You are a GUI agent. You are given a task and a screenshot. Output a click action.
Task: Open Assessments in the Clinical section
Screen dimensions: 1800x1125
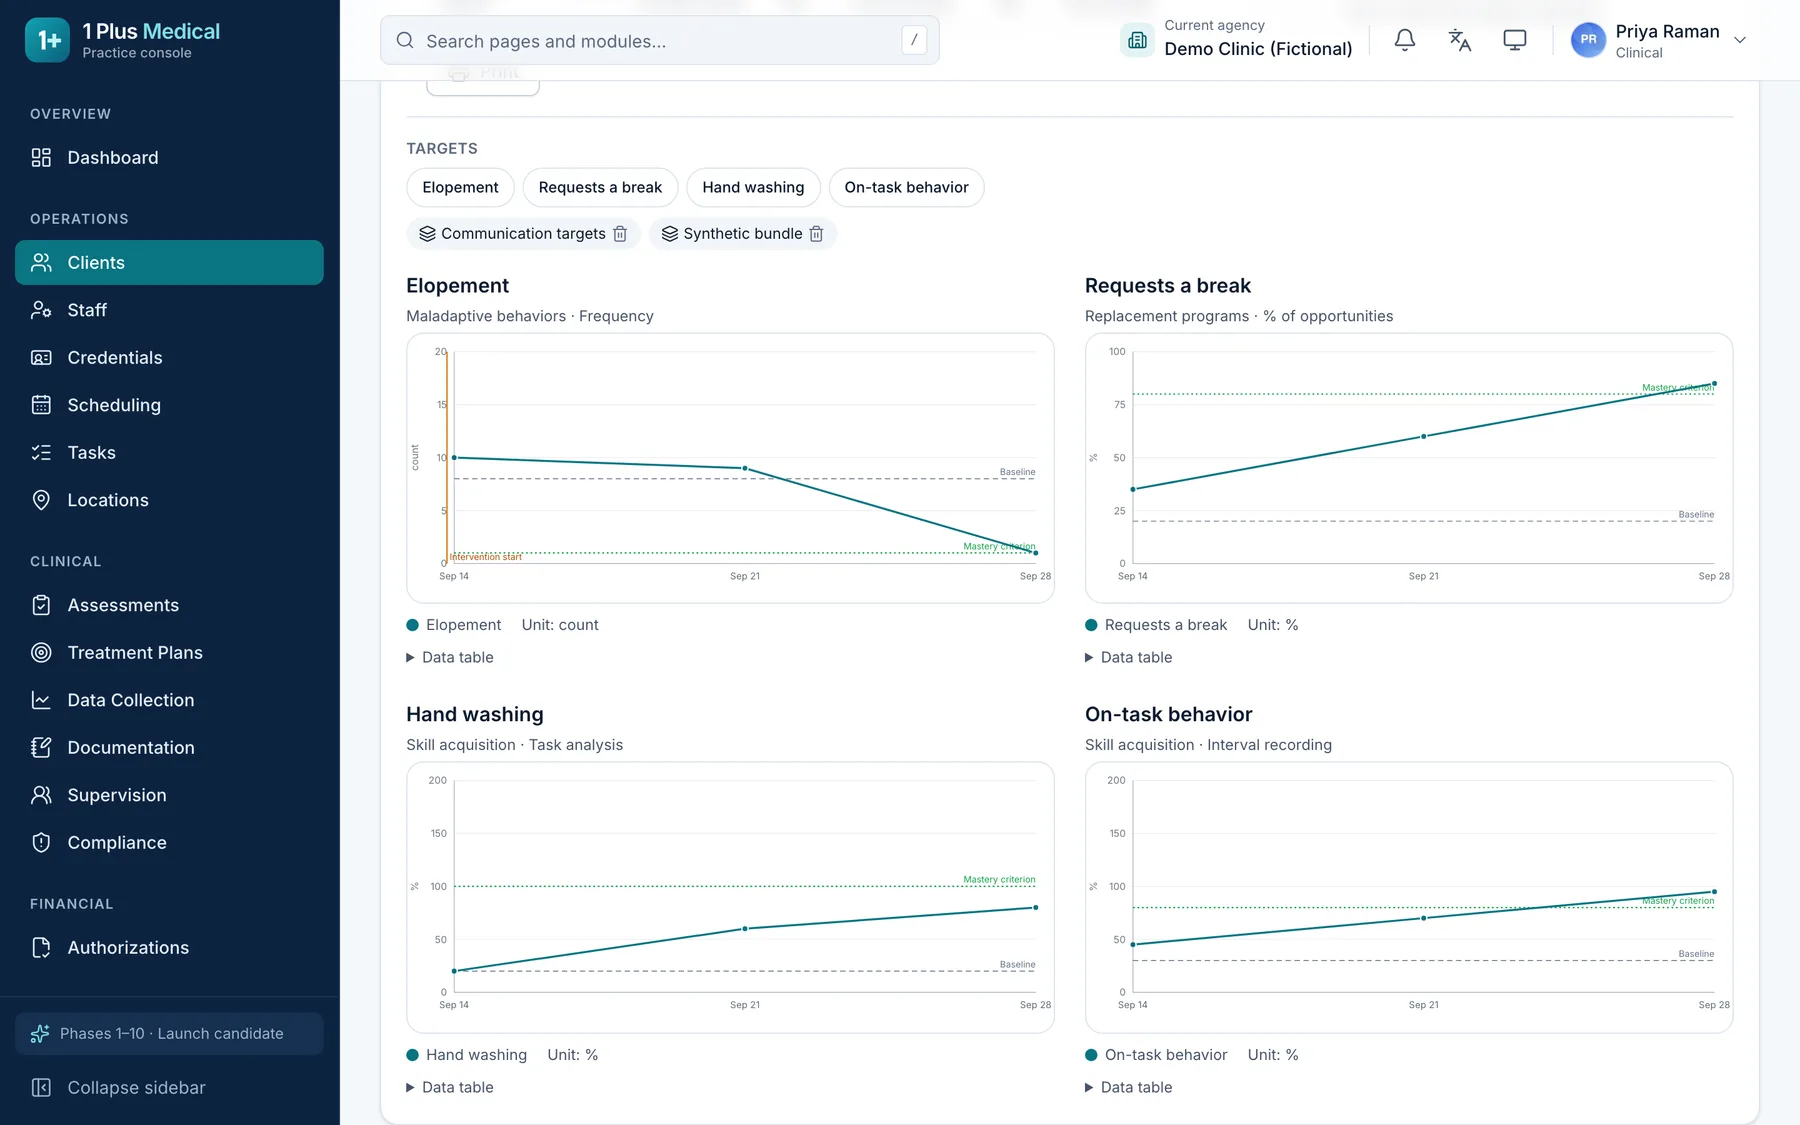(x=169, y=605)
